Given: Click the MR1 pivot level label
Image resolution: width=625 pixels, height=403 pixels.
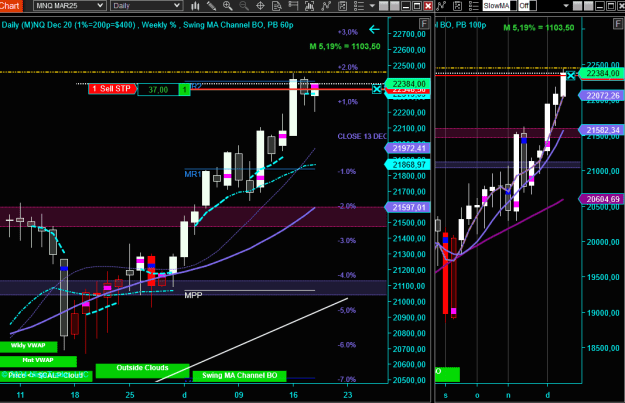Looking at the screenshot, I should pos(193,174).
